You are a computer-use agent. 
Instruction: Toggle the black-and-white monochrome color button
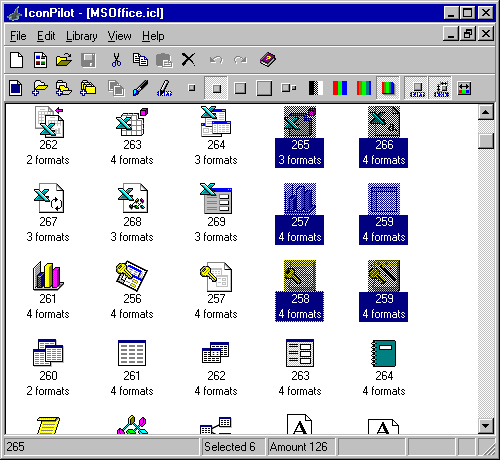pyautogui.click(x=315, y=88)
